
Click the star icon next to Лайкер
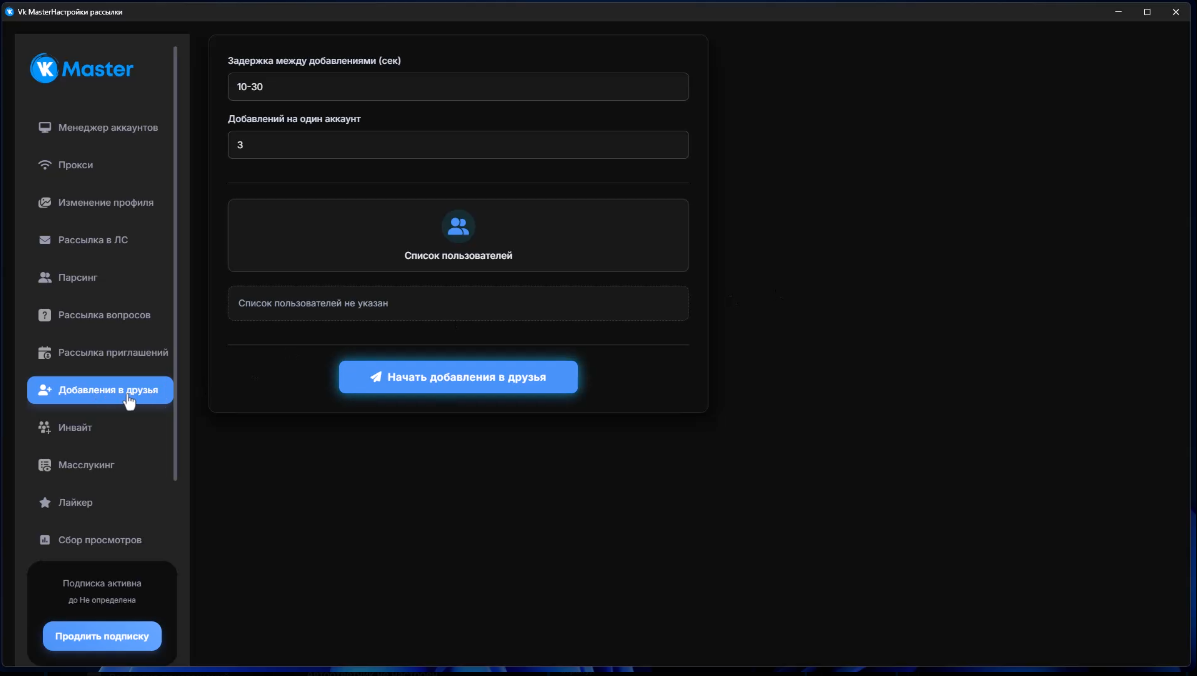(44, 503)
